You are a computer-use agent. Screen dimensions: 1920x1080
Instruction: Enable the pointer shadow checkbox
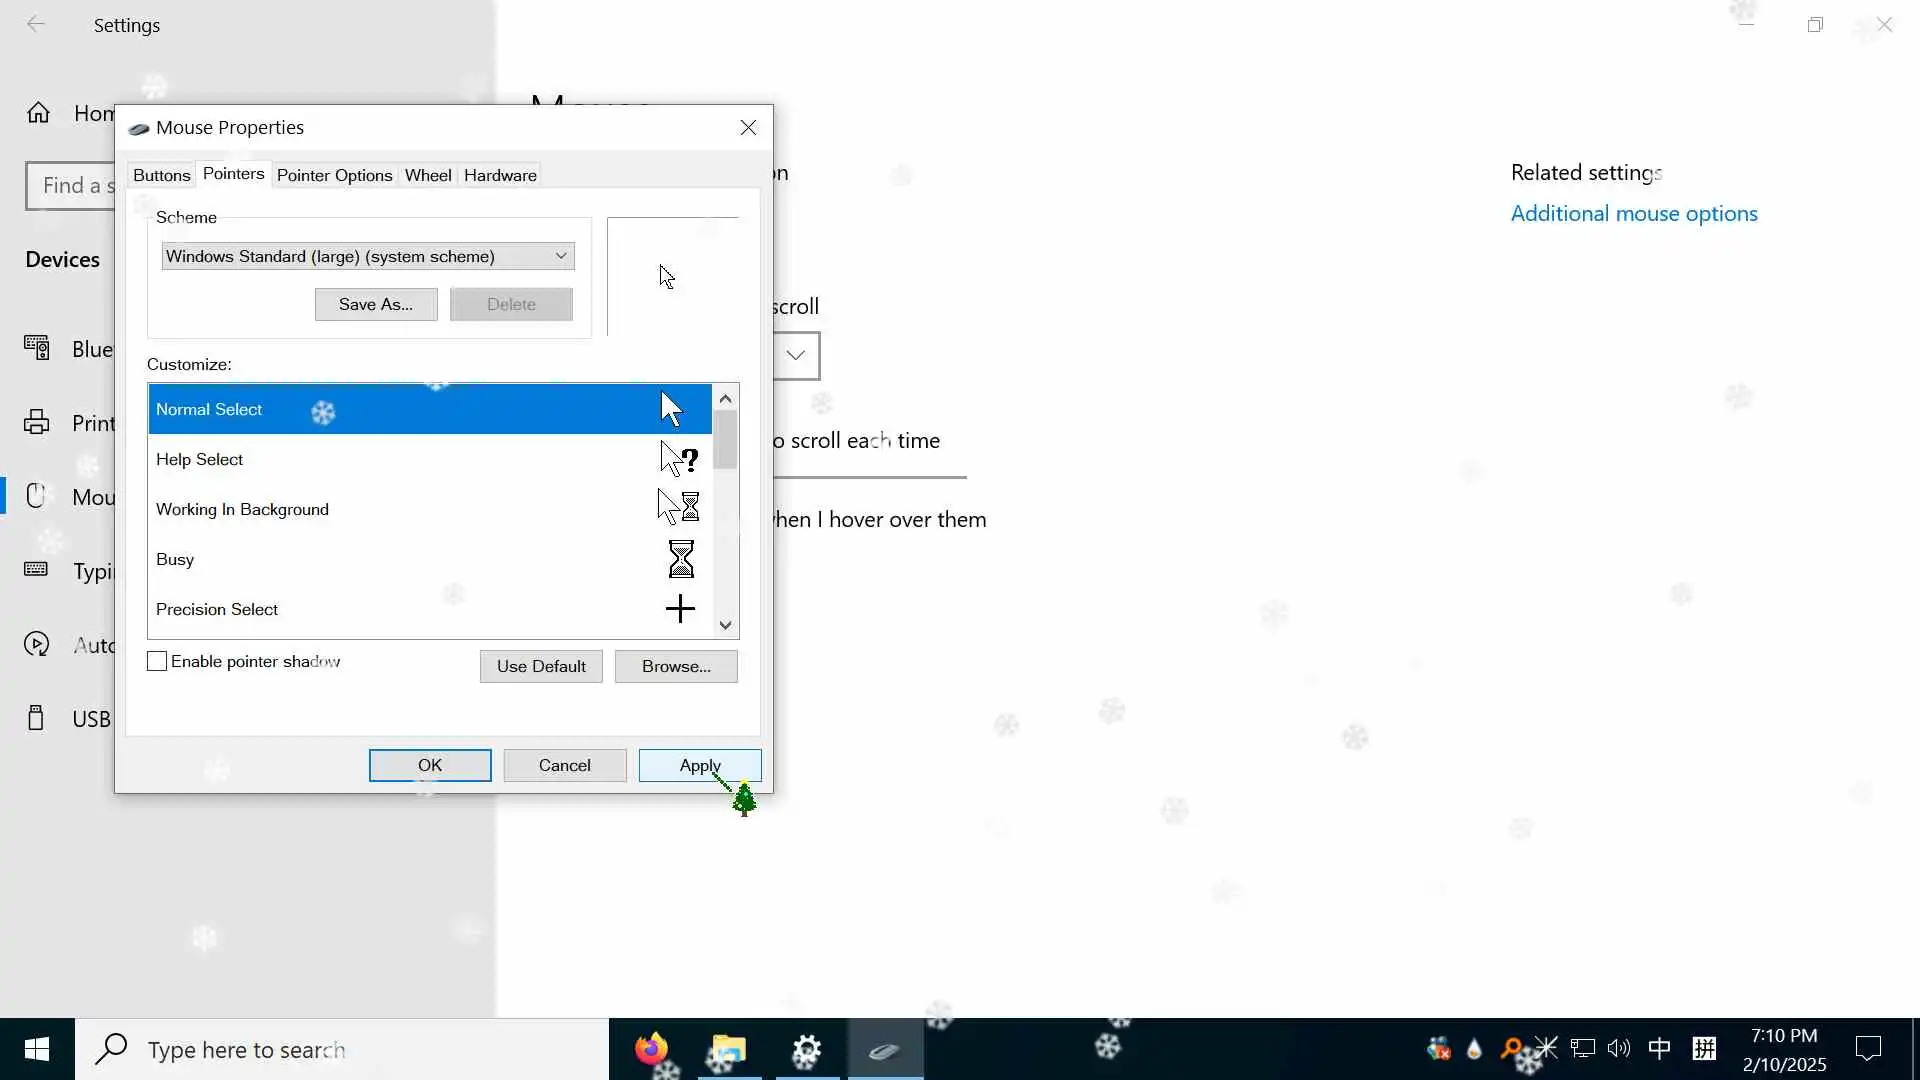[157, 661]
